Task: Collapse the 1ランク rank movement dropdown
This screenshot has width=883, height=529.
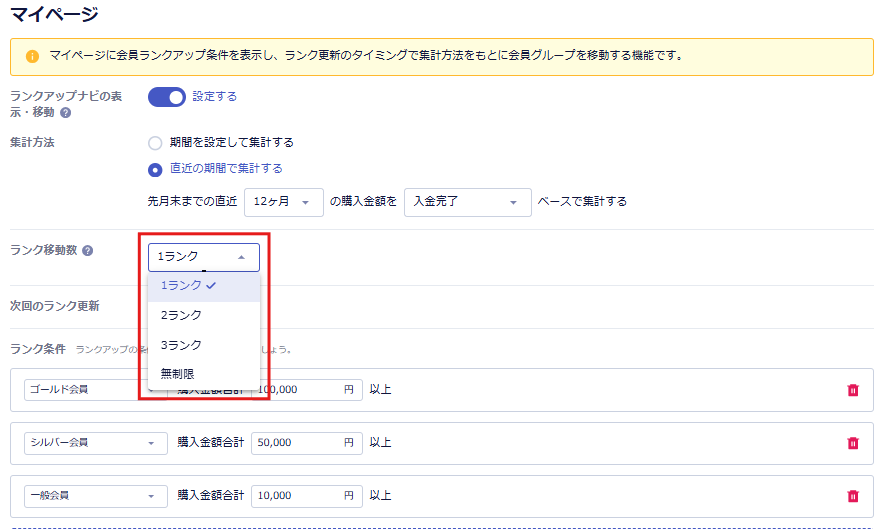Action: 203,257
